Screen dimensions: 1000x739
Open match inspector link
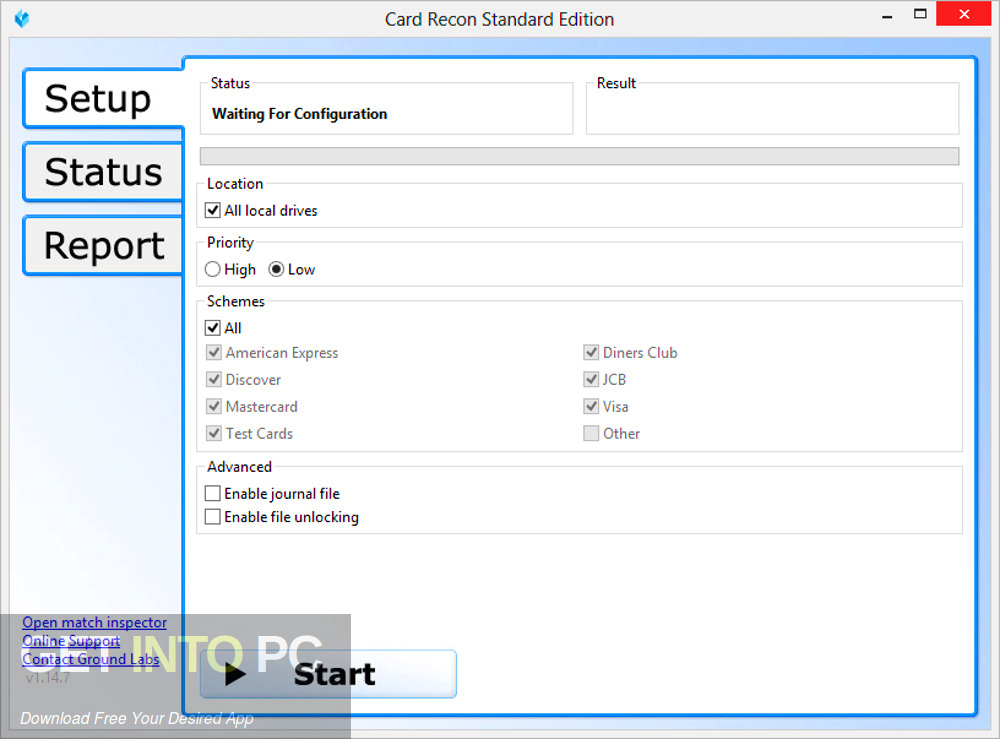(94, 622)
